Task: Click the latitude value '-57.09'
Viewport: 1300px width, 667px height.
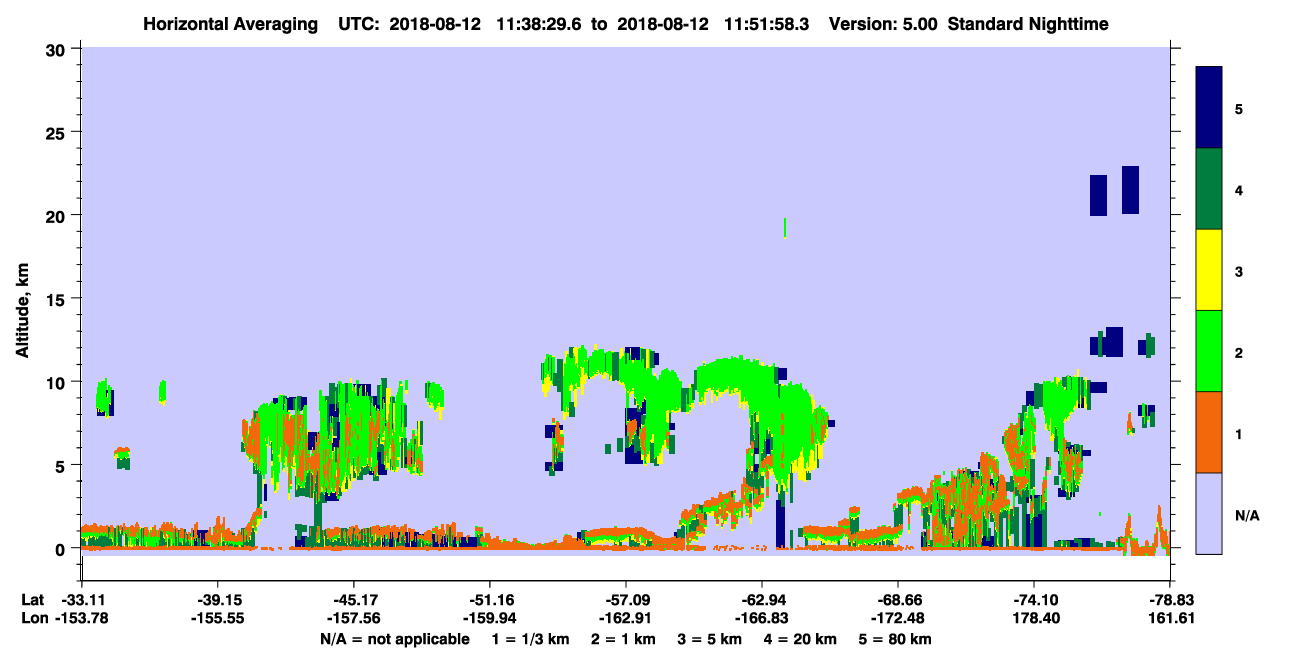Action: [625, 600]
